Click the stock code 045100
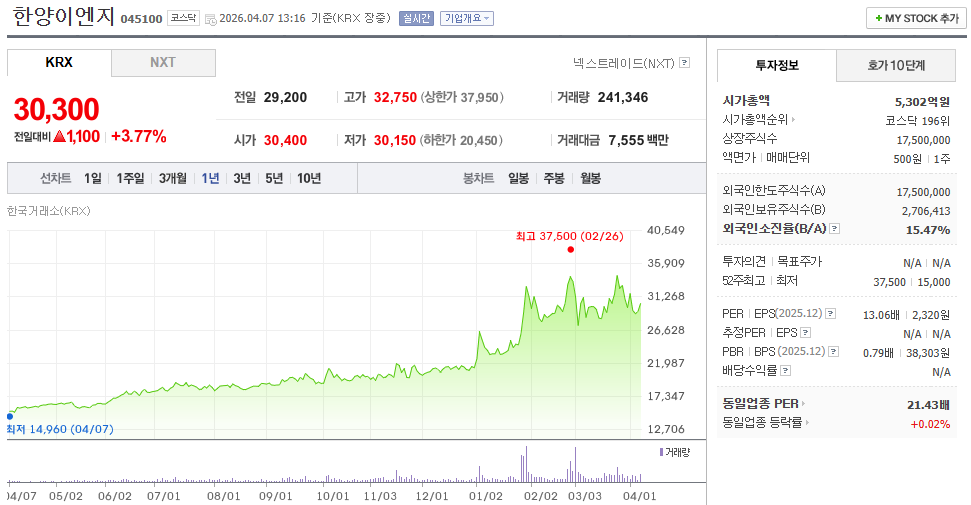971x505 pixels. (141, 19)
